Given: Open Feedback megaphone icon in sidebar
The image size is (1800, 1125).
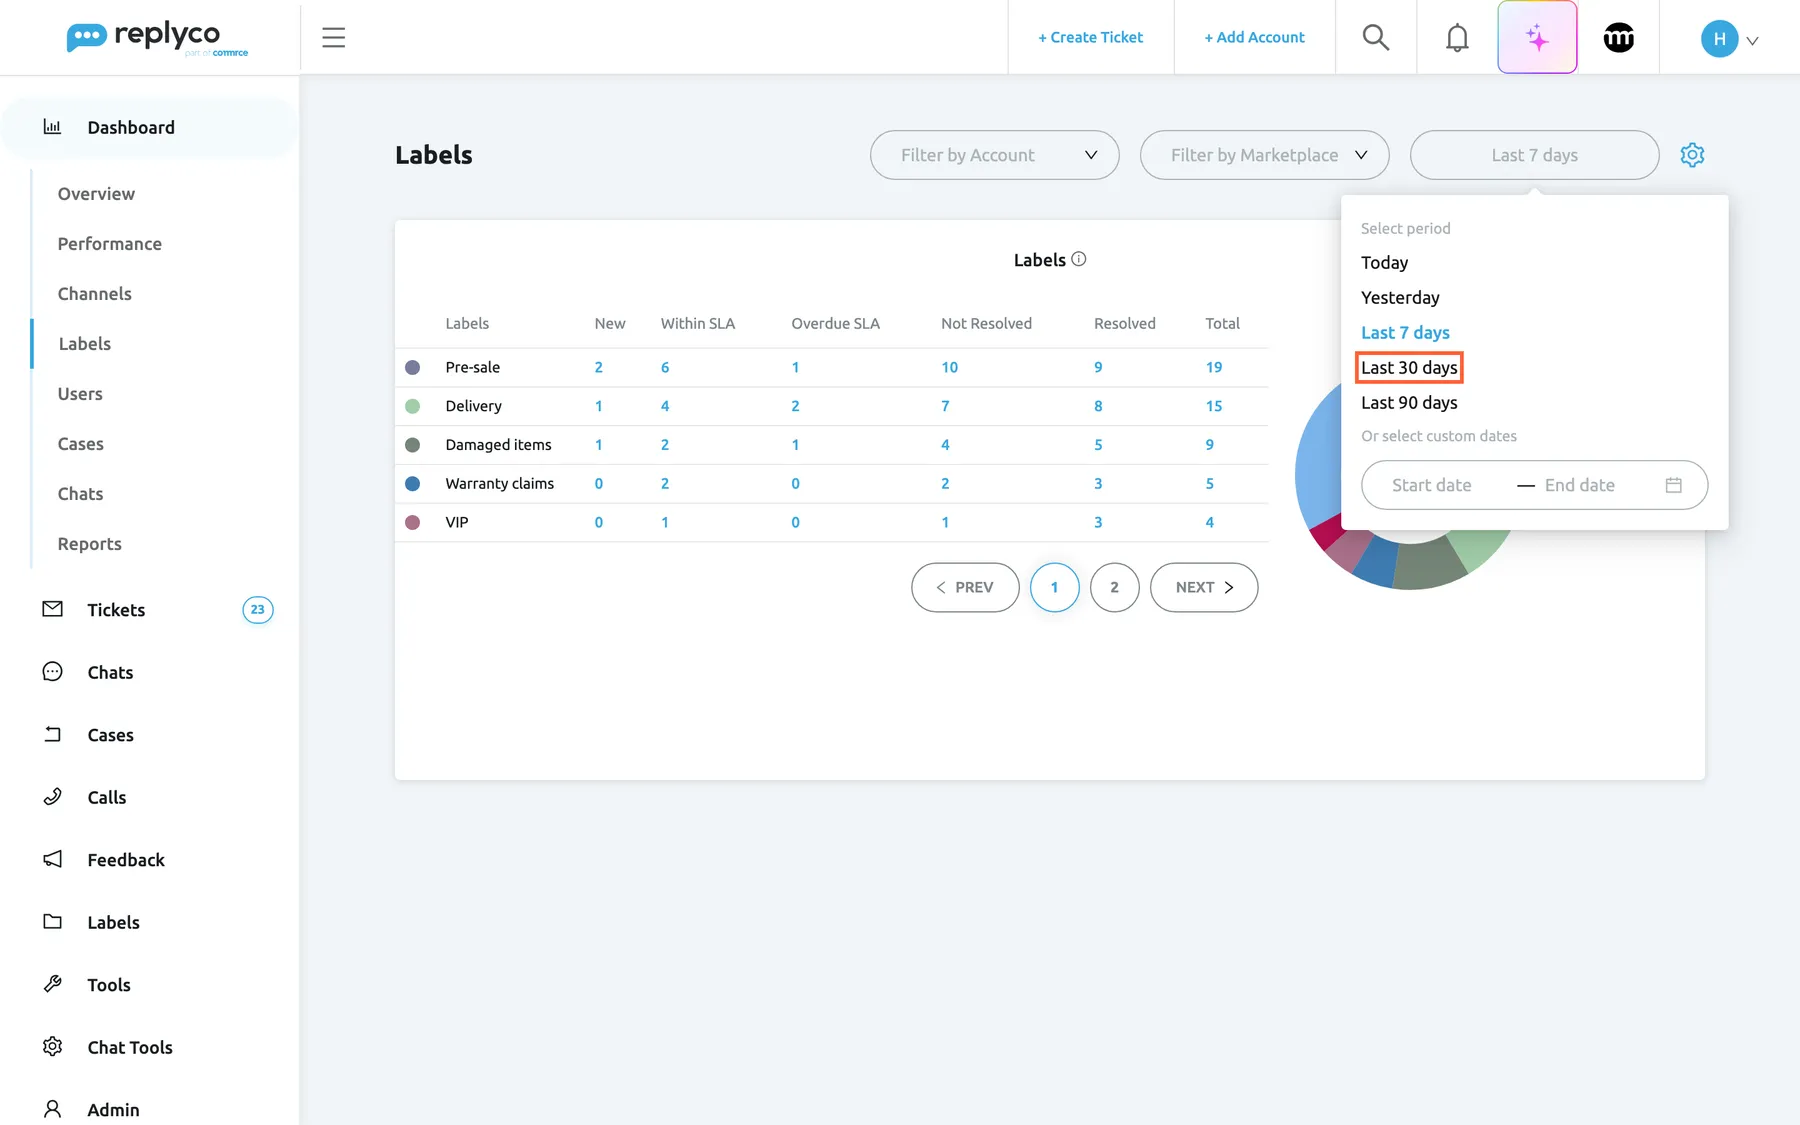Looking at the screenshot, I should 53,859.
